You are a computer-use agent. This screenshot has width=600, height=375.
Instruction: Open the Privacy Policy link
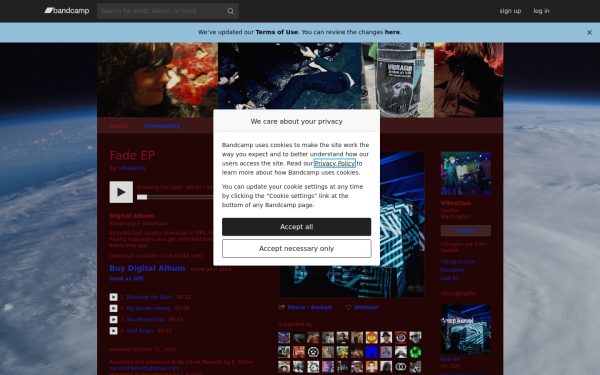coord(335,163)
